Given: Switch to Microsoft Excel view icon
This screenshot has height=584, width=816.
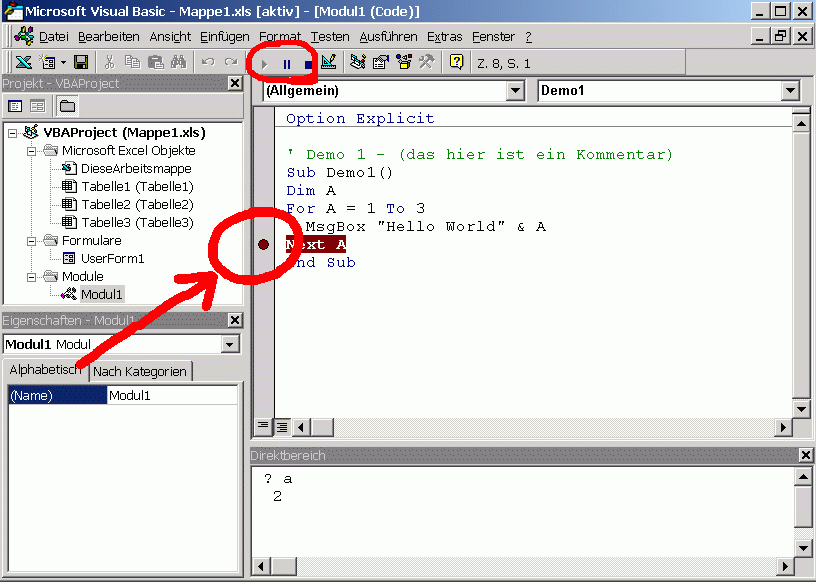Looking at the screenshot, I should 25,62.
